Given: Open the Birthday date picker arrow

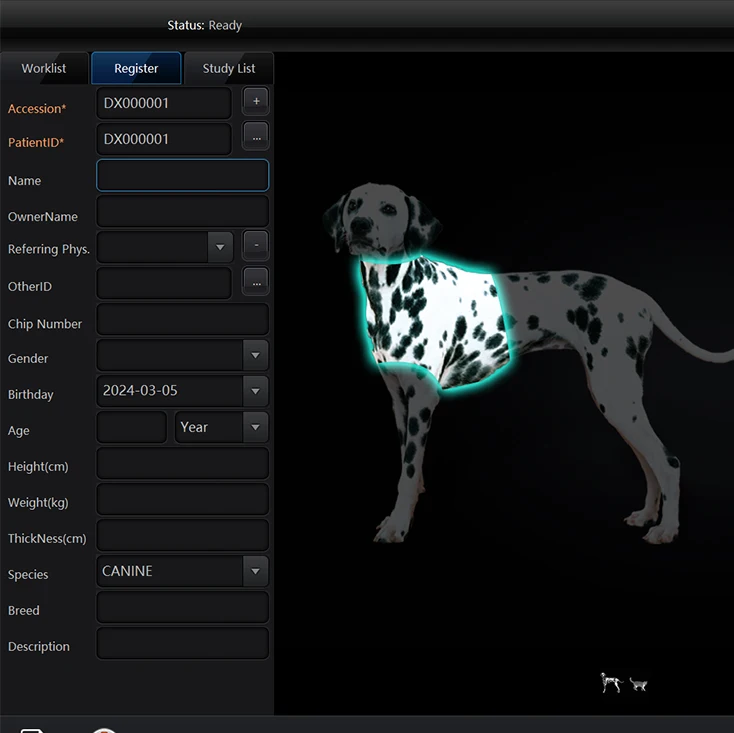Looking at the screenshot, I should pyautogui.click(x=256, y=391).
